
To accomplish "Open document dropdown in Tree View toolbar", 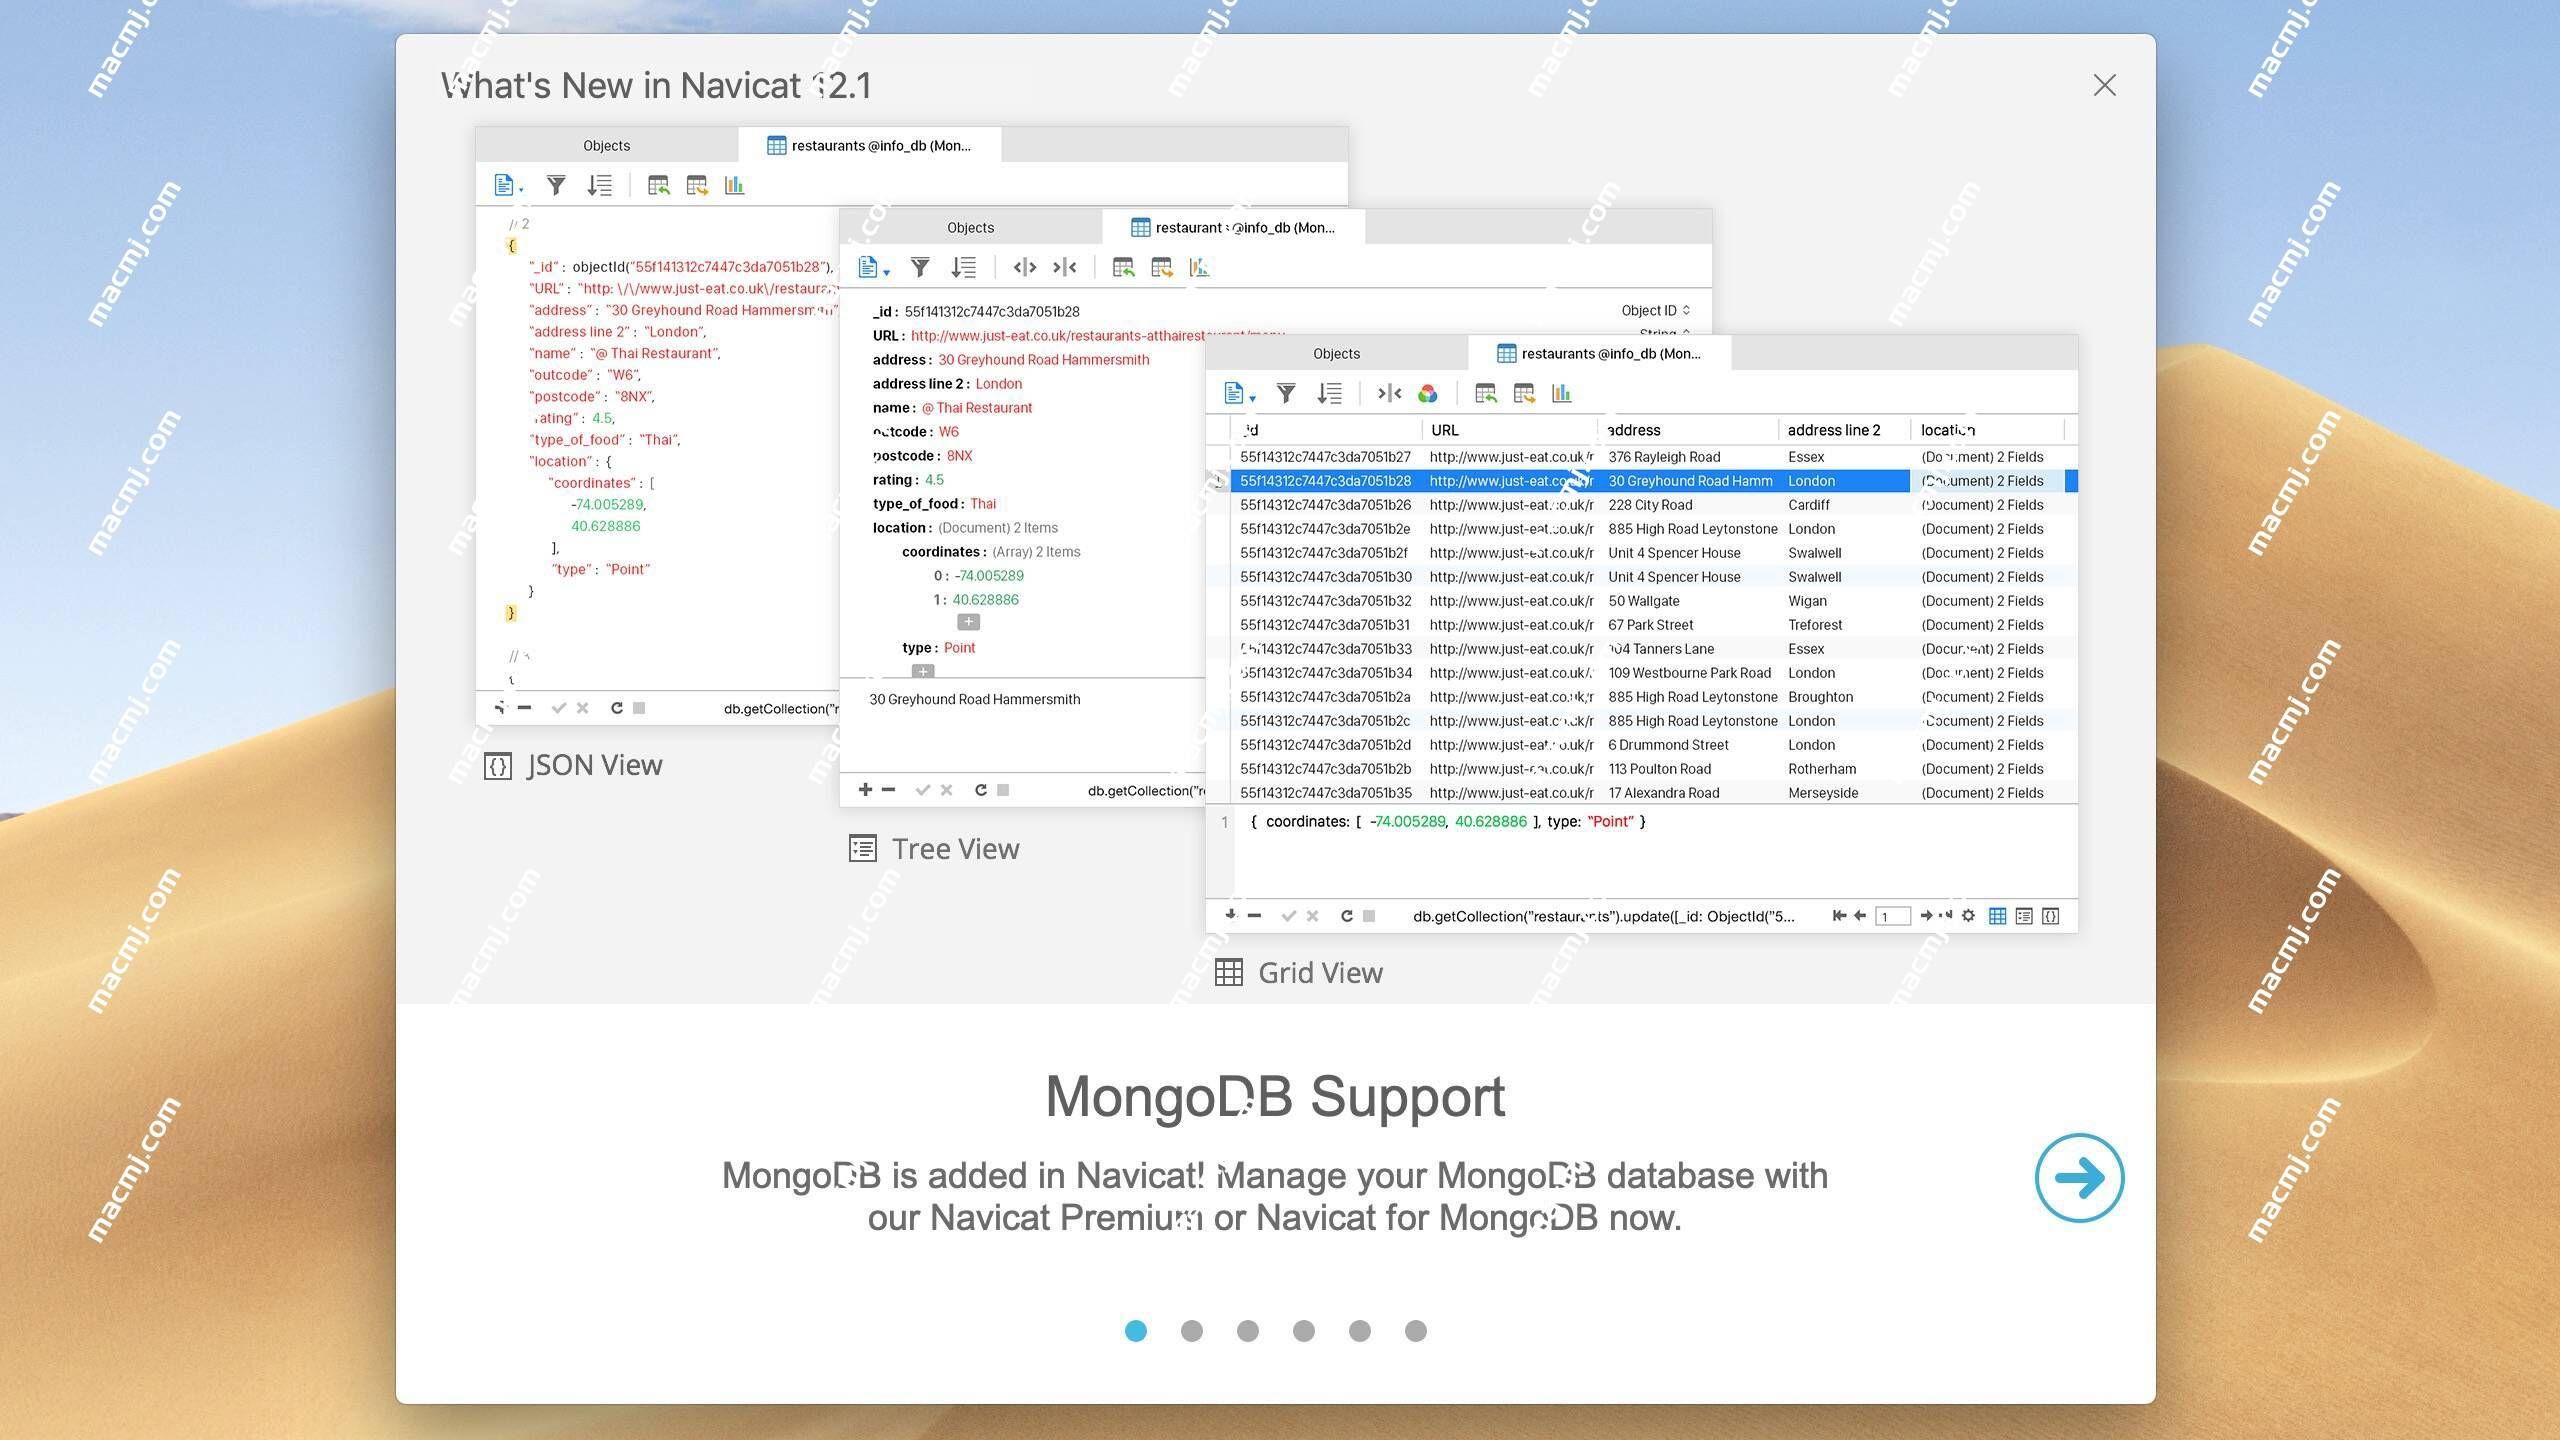I will click(872, 267).
